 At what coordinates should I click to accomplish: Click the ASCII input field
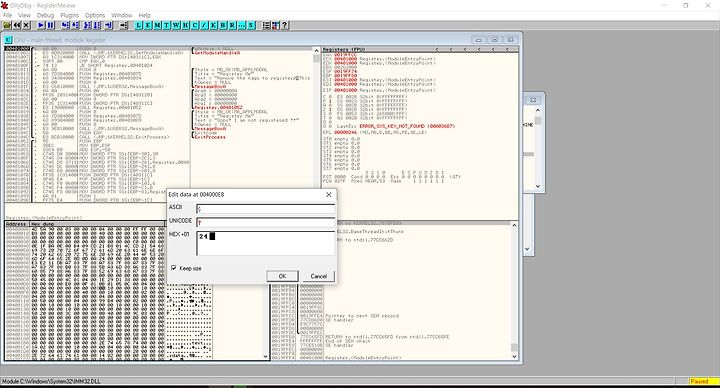pos(265,209)
